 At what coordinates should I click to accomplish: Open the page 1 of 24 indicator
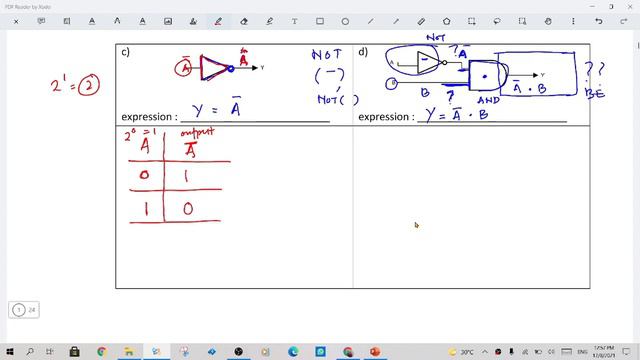[x=24, y=310]
